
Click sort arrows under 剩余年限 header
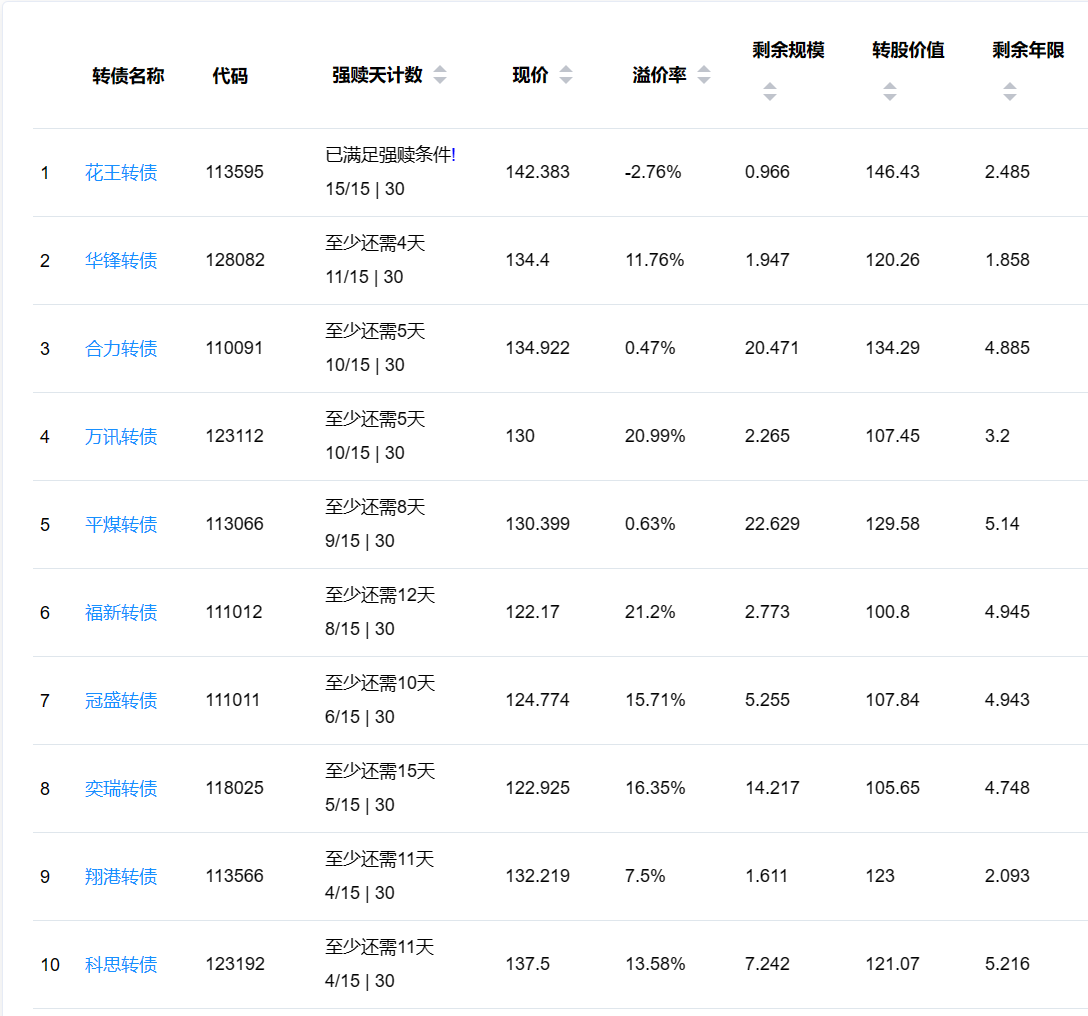1010,92
